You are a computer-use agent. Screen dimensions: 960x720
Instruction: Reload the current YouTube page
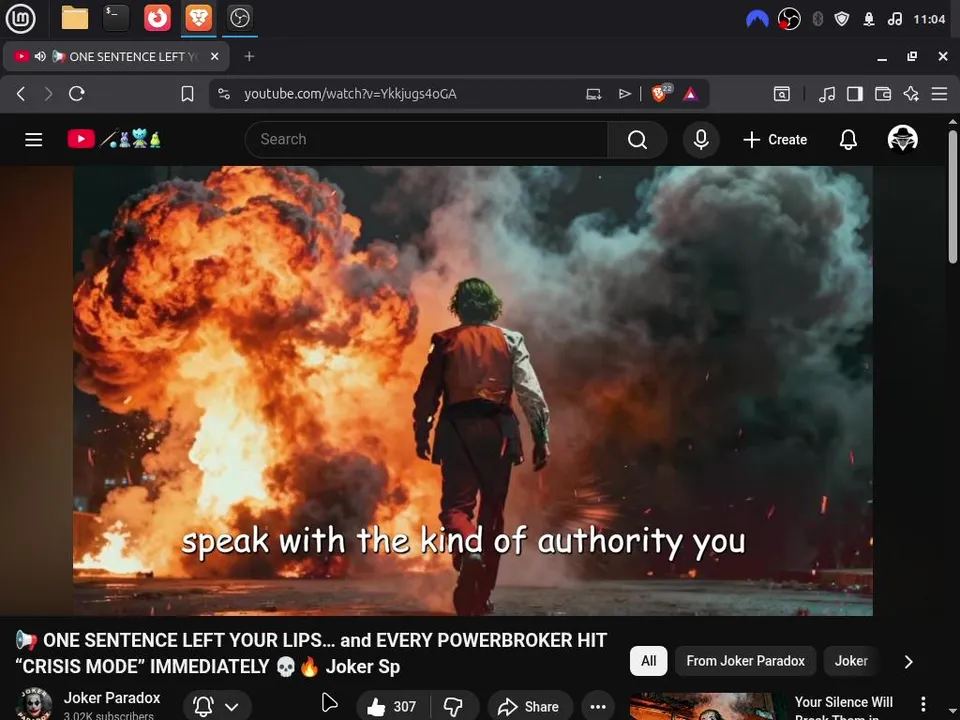pos(77,94)
